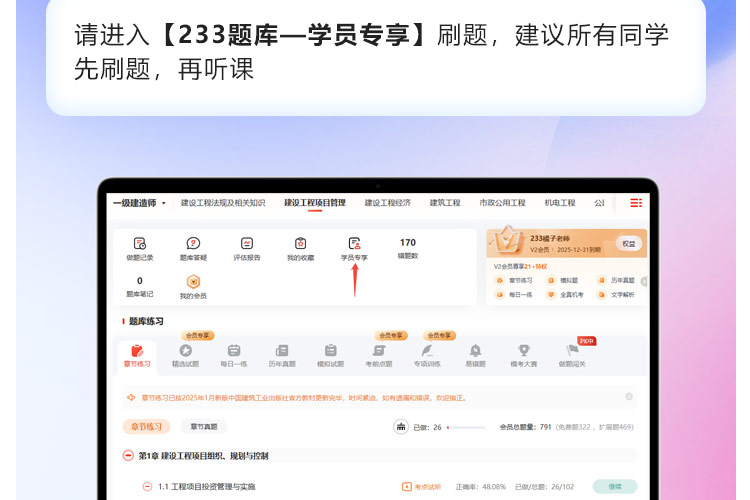Switch to 机电工程 subject tab
Screen dimensions: 750x500
(560, 203)
